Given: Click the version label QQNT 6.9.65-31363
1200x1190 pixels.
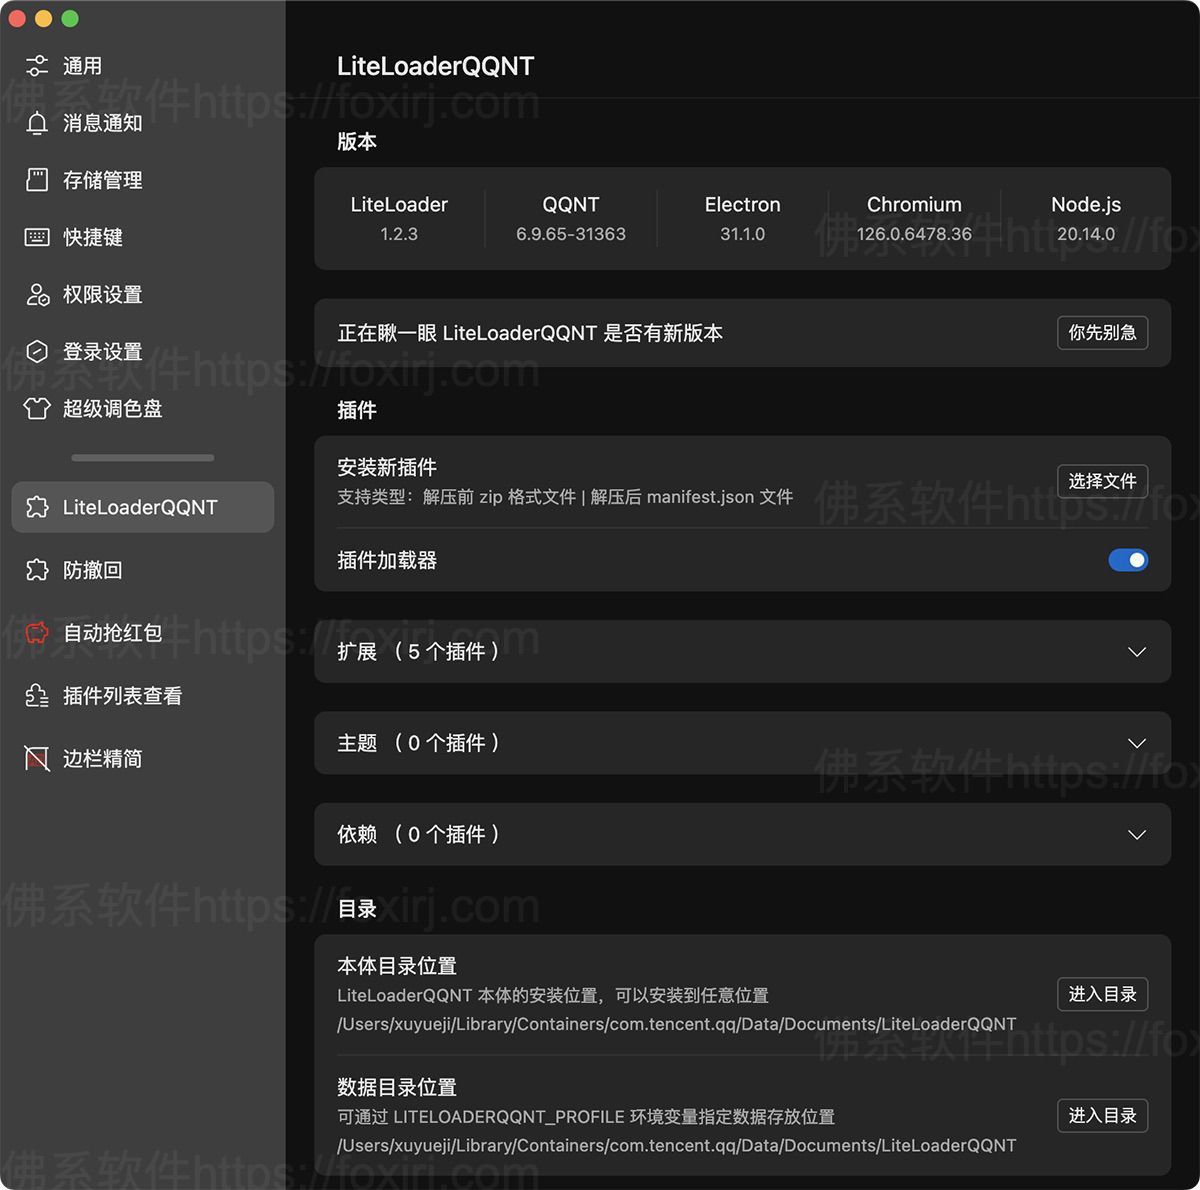Looking at the screenshot, I should click(x=570, y=218).
